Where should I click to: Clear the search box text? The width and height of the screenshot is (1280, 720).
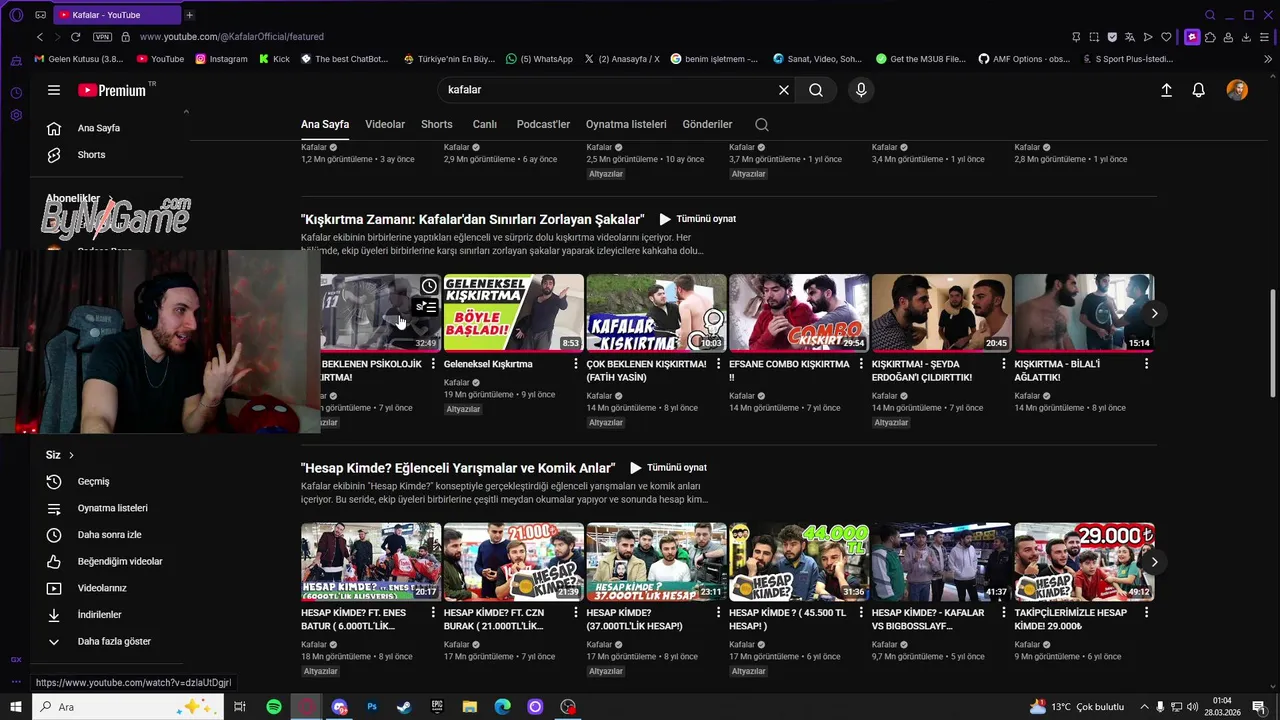click(784, 90)
